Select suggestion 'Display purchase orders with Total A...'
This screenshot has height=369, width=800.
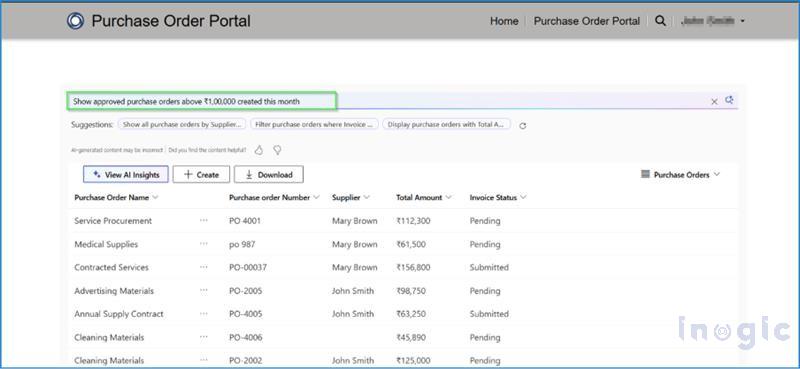(x=446, y=125)
